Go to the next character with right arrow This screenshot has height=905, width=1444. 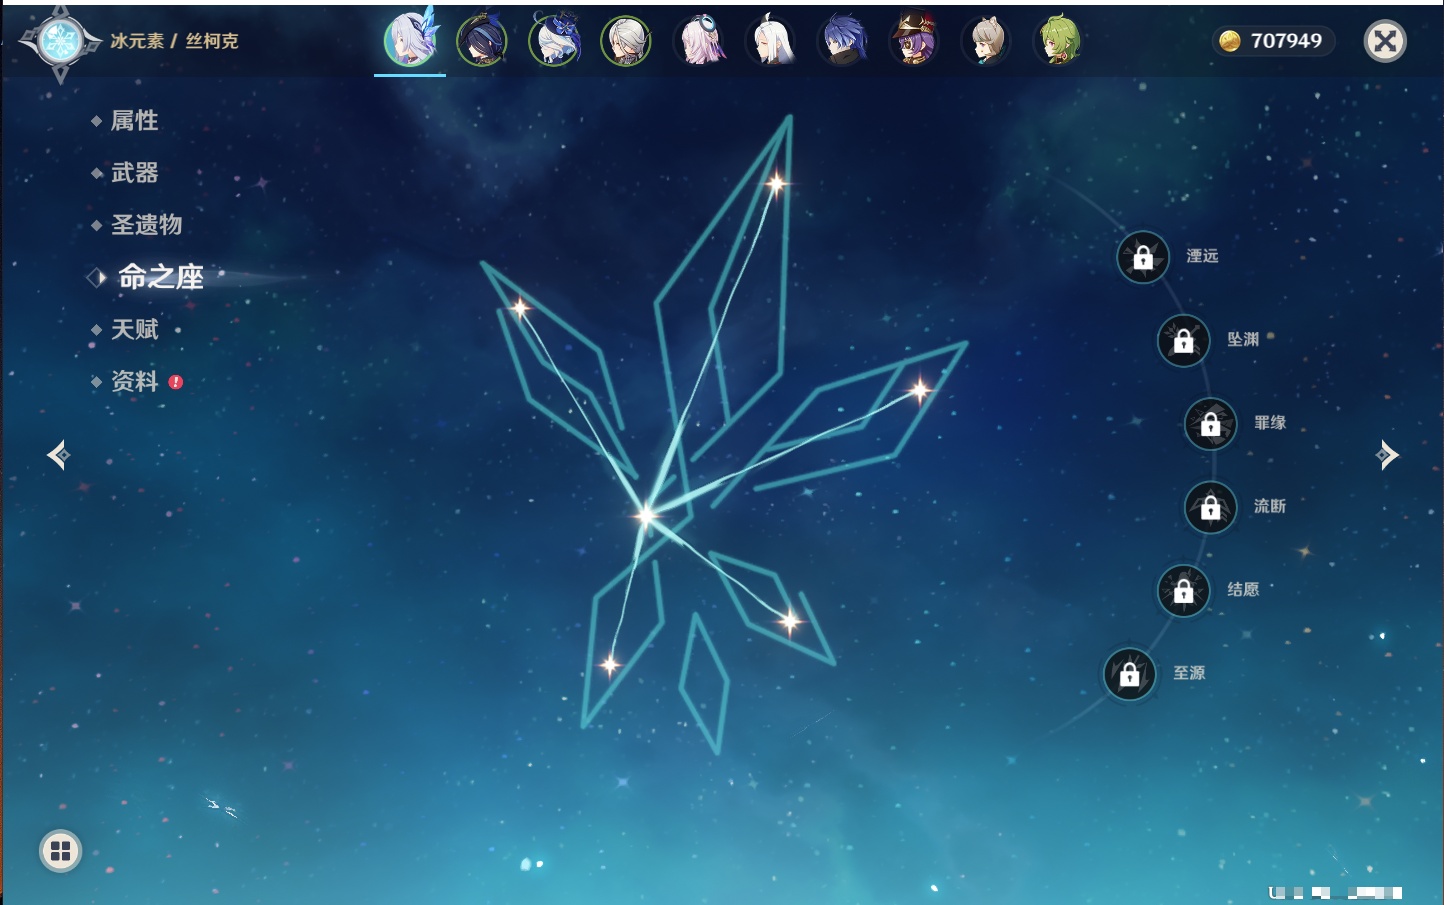point(1387,455)
